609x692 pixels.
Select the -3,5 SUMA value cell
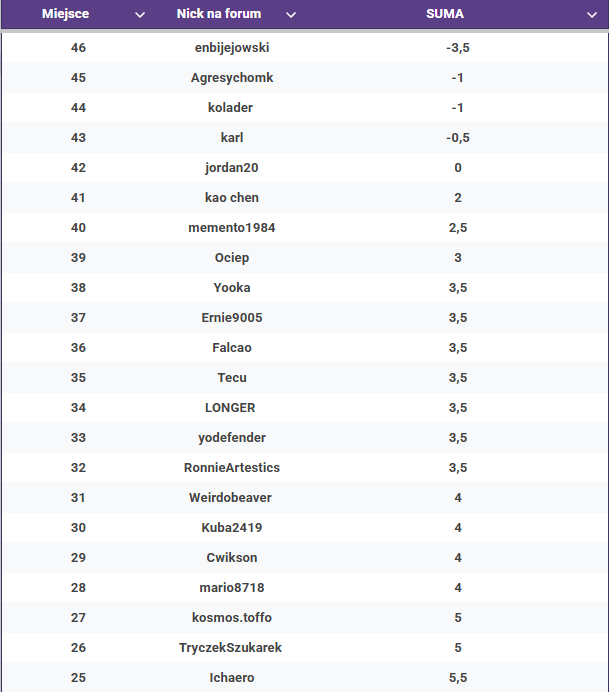(458, 48)
